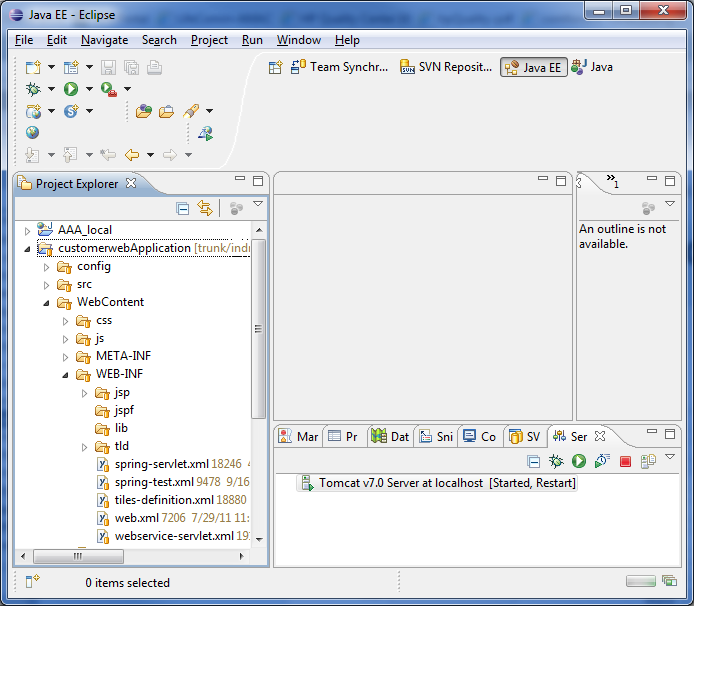717x690 pixels.
Task: Click the Debug bug icon in toolbar
Action: pos(32,89)
